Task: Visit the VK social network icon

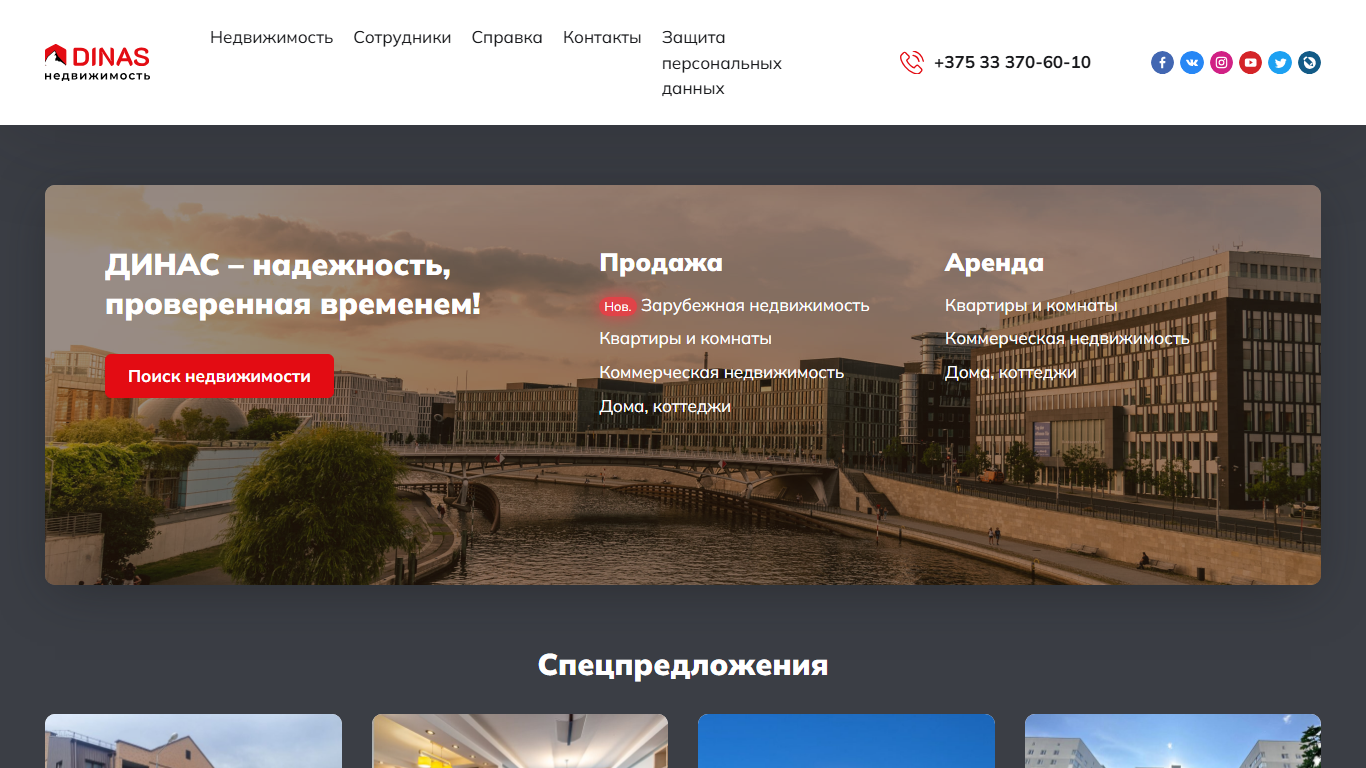Action: coord(1192,63)
